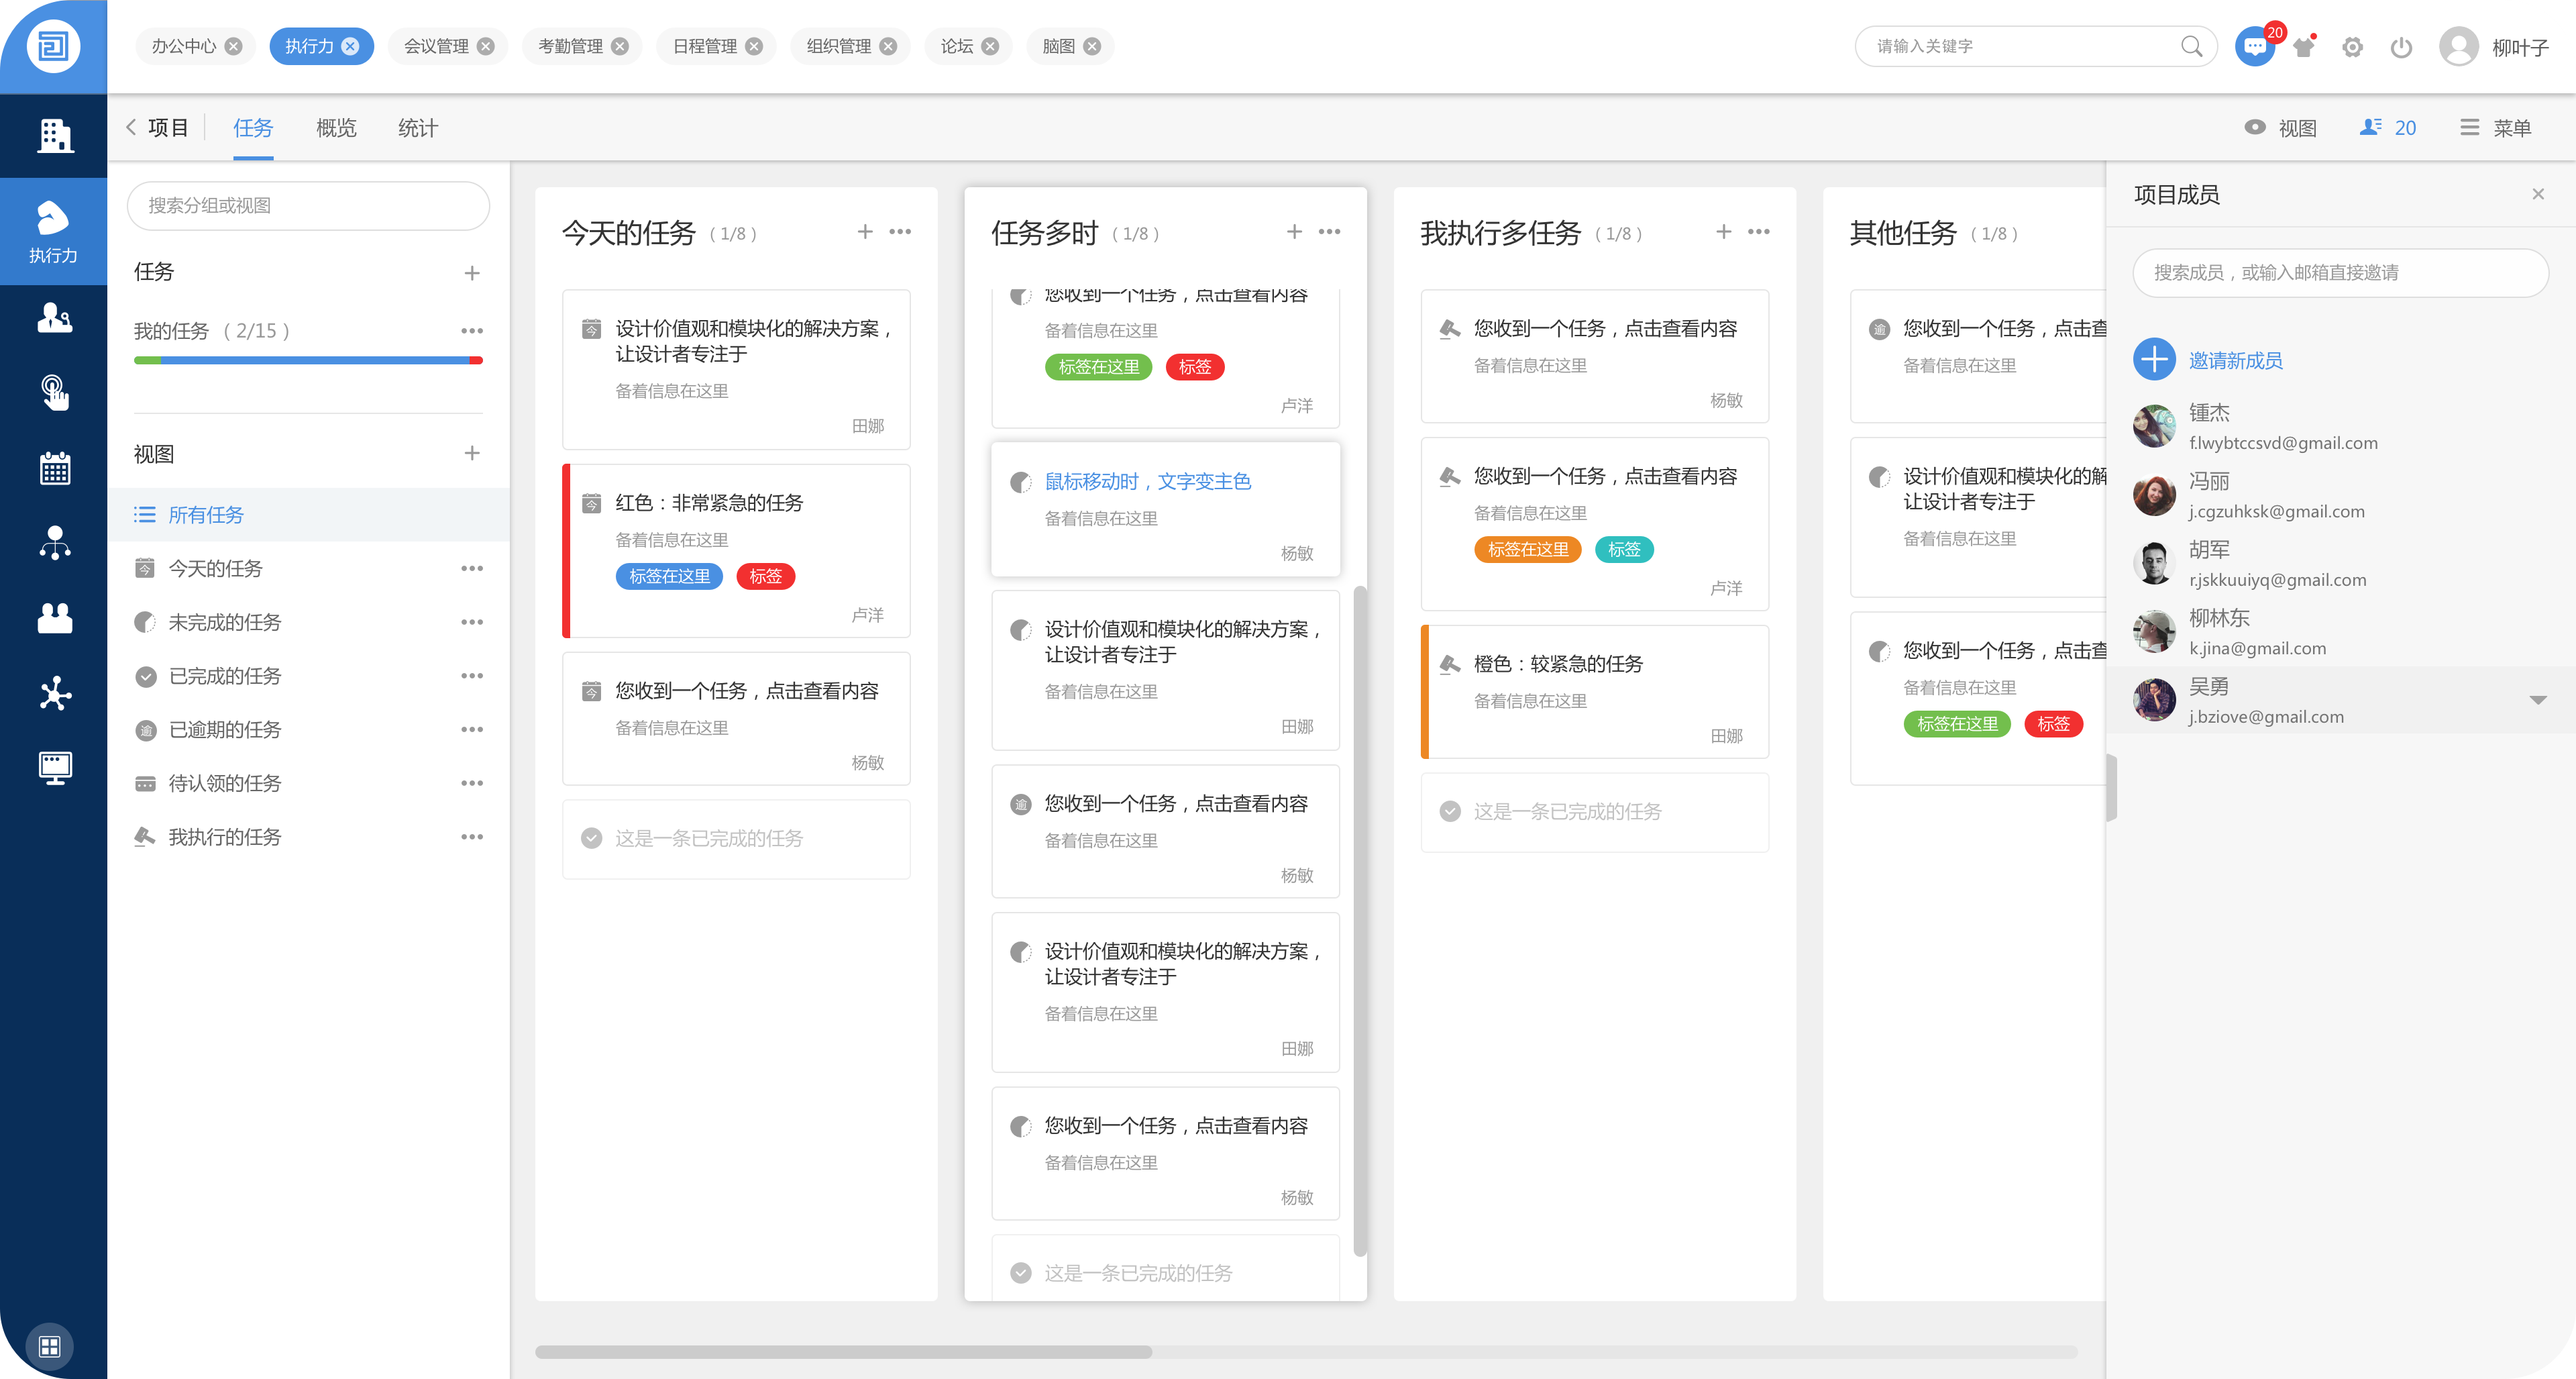Uncheck completed task in 任务多时 column
Image resolution: width=2576 pixels, height=1379 pixels.
pos(1020,1273)
